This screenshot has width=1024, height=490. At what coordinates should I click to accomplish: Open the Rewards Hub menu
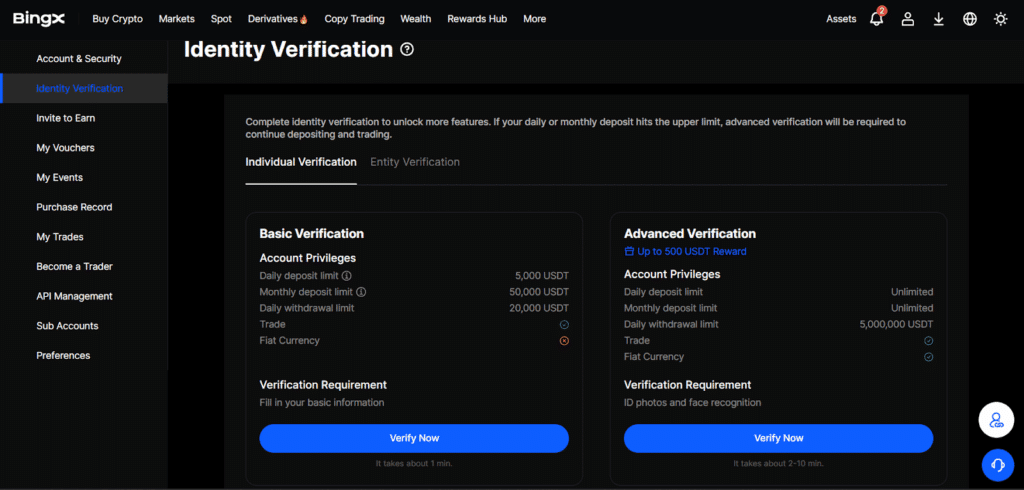[x=477, y=19]
